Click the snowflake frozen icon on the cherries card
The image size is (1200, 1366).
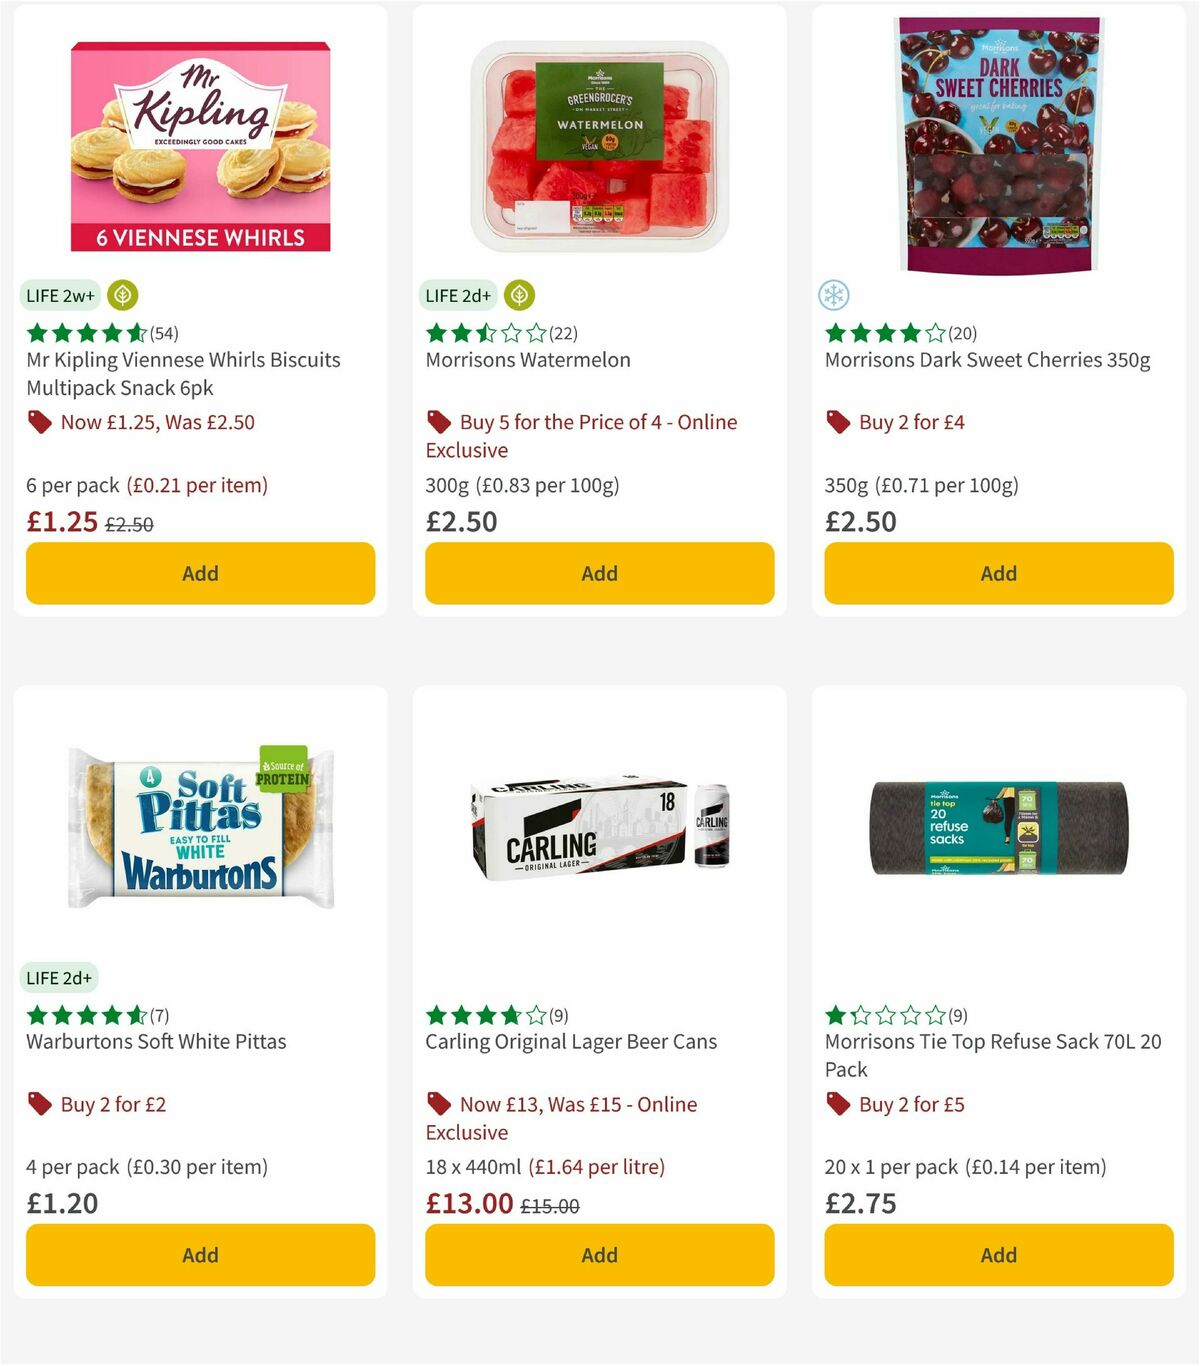(833, 295)
